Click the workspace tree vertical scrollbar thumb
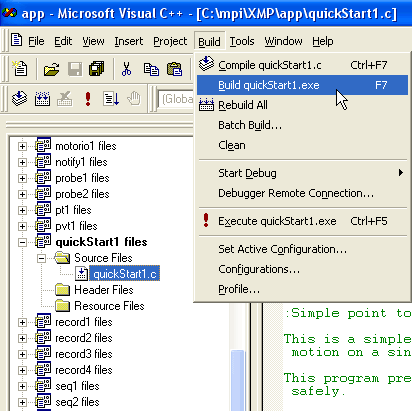 click(x=238, y=380)
